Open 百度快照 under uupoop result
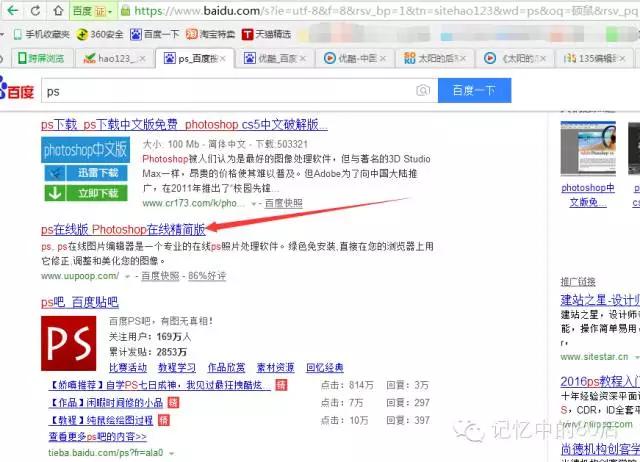Image resolution: width=640 pixels, height=462 pixels. 160,276
